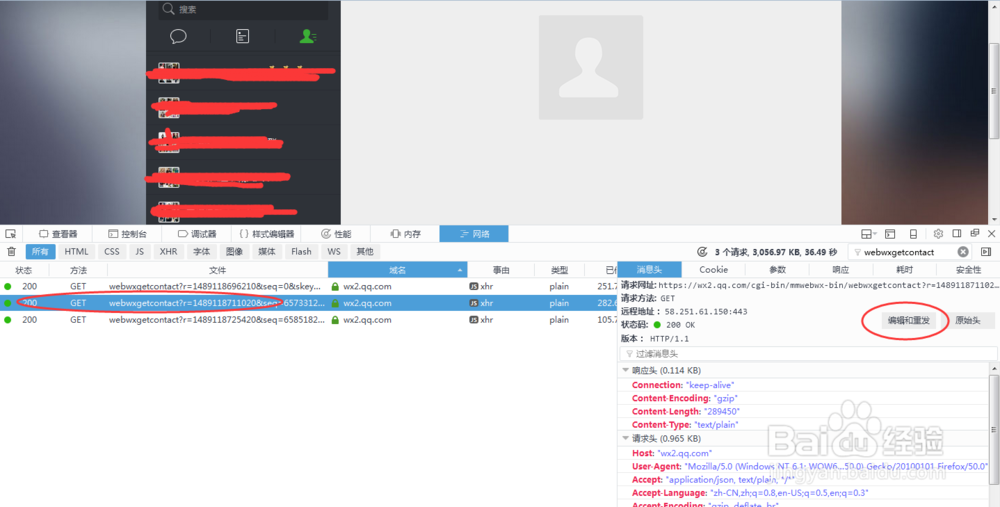Open the 性能 performance tab

[x=336, y=234]
